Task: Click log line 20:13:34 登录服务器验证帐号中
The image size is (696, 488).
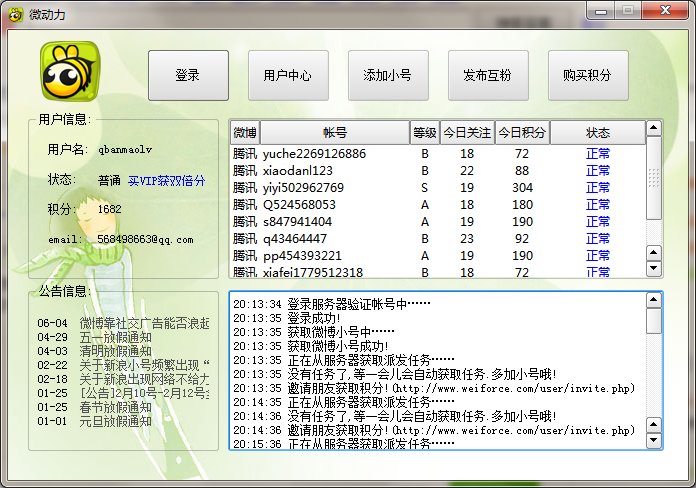Action: pyautogui.click(x=332, y=304)
